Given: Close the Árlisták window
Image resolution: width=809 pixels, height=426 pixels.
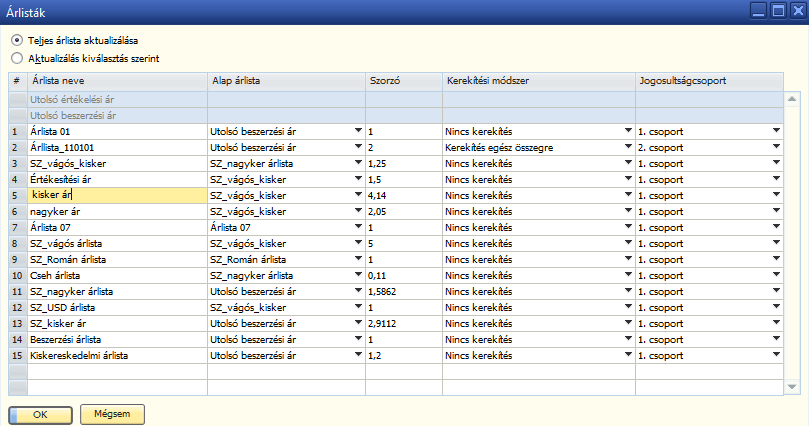Looking at the screenshot, I should [x=798, y=11].
